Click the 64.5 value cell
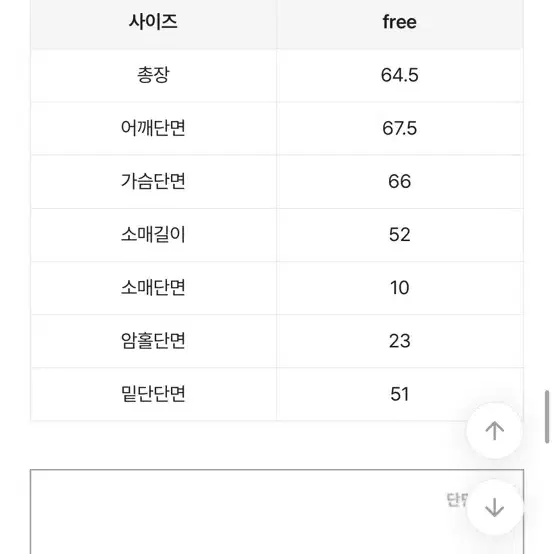 click(x=400, y=75)
